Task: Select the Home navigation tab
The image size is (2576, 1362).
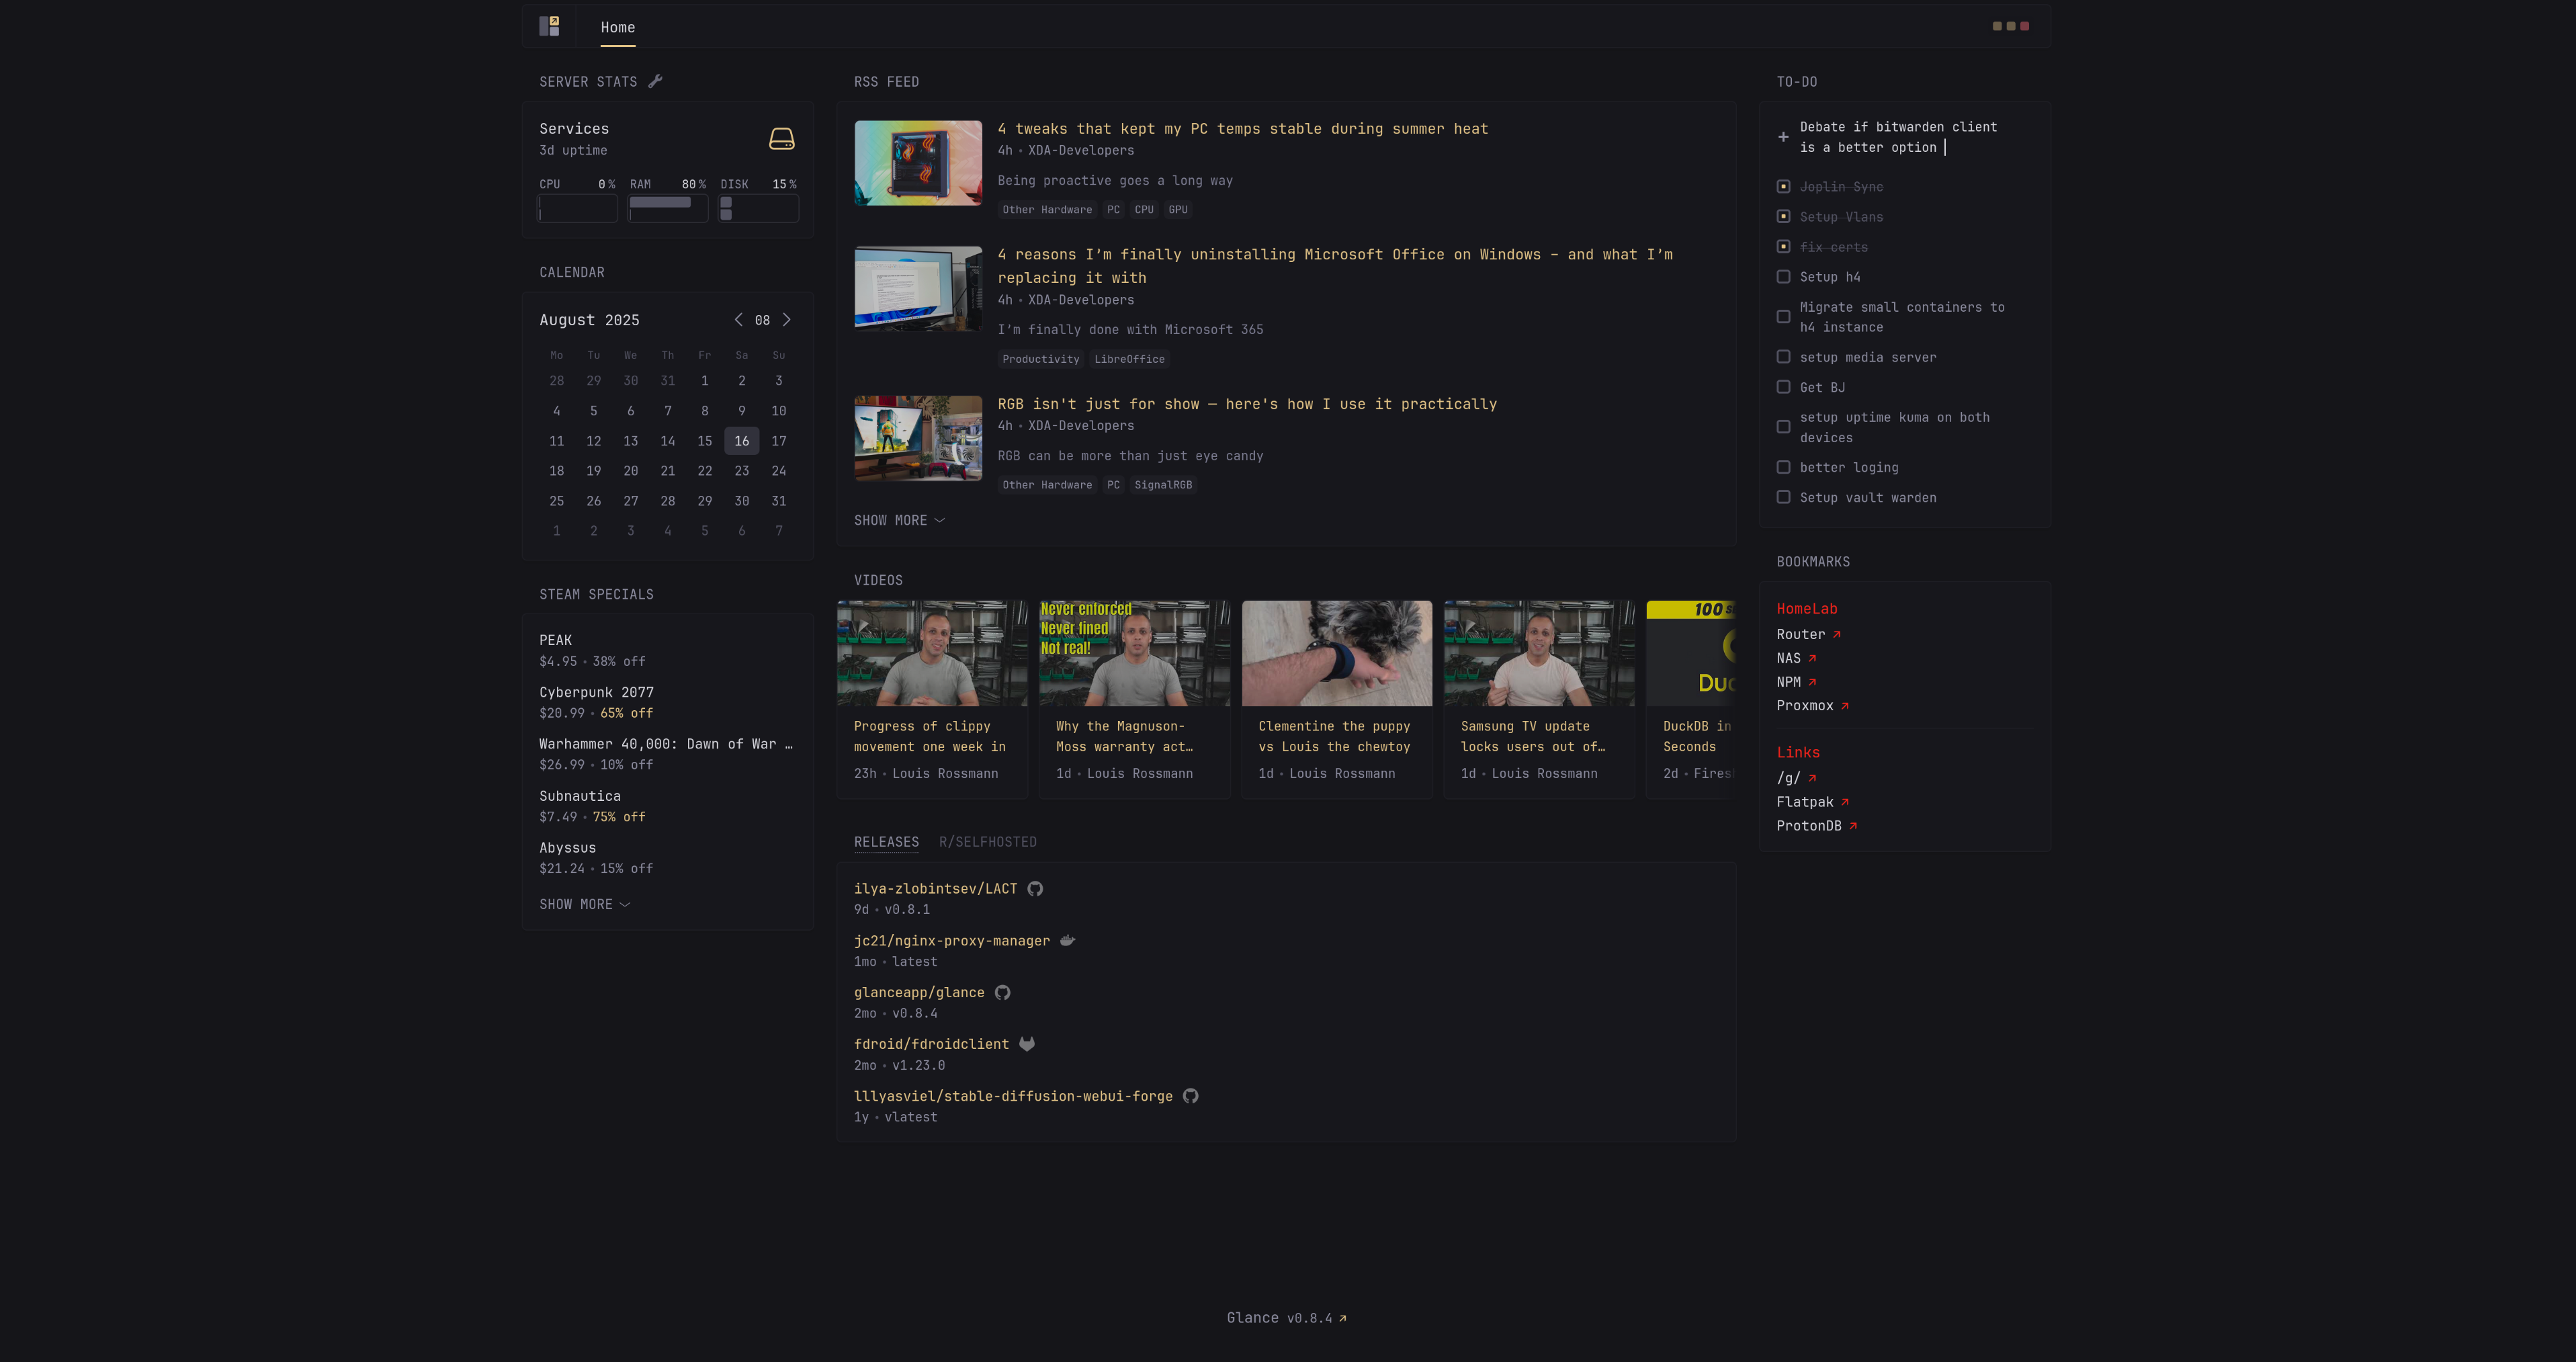Action: pyautogui.click(x=617, y=27)
